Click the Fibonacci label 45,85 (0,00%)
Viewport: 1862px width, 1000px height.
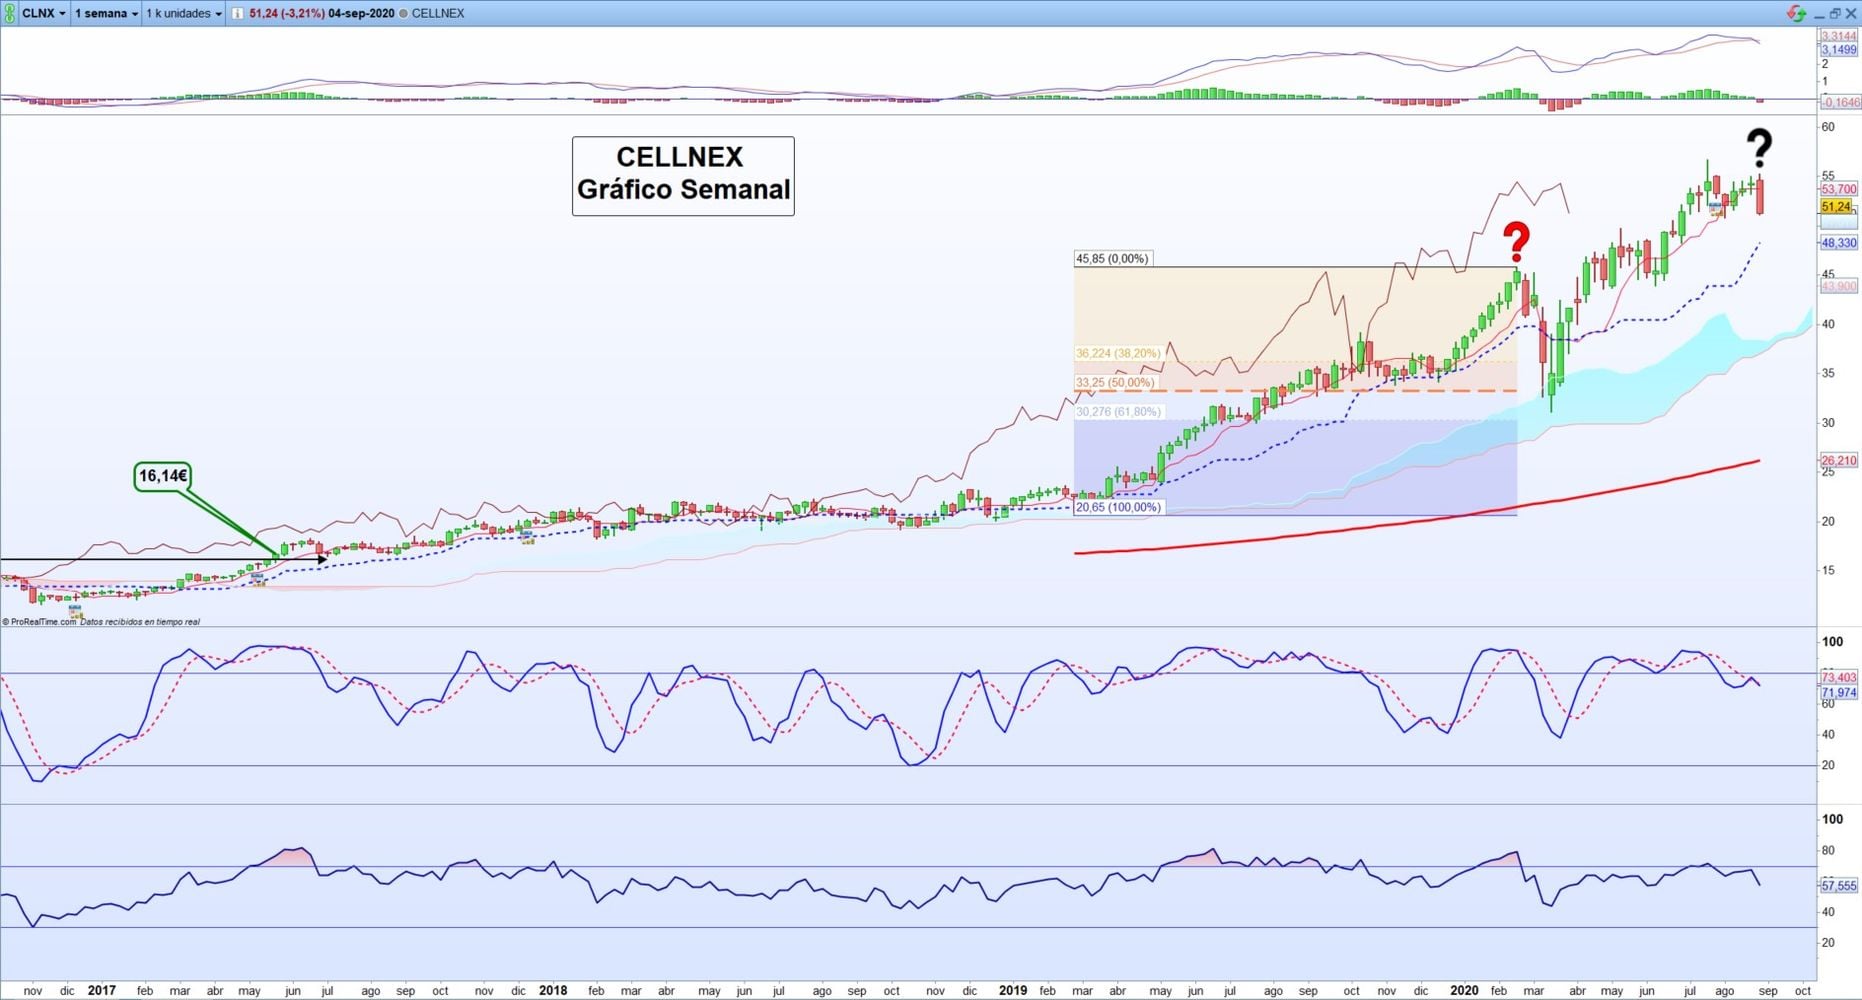click(x=1112, y=258)
